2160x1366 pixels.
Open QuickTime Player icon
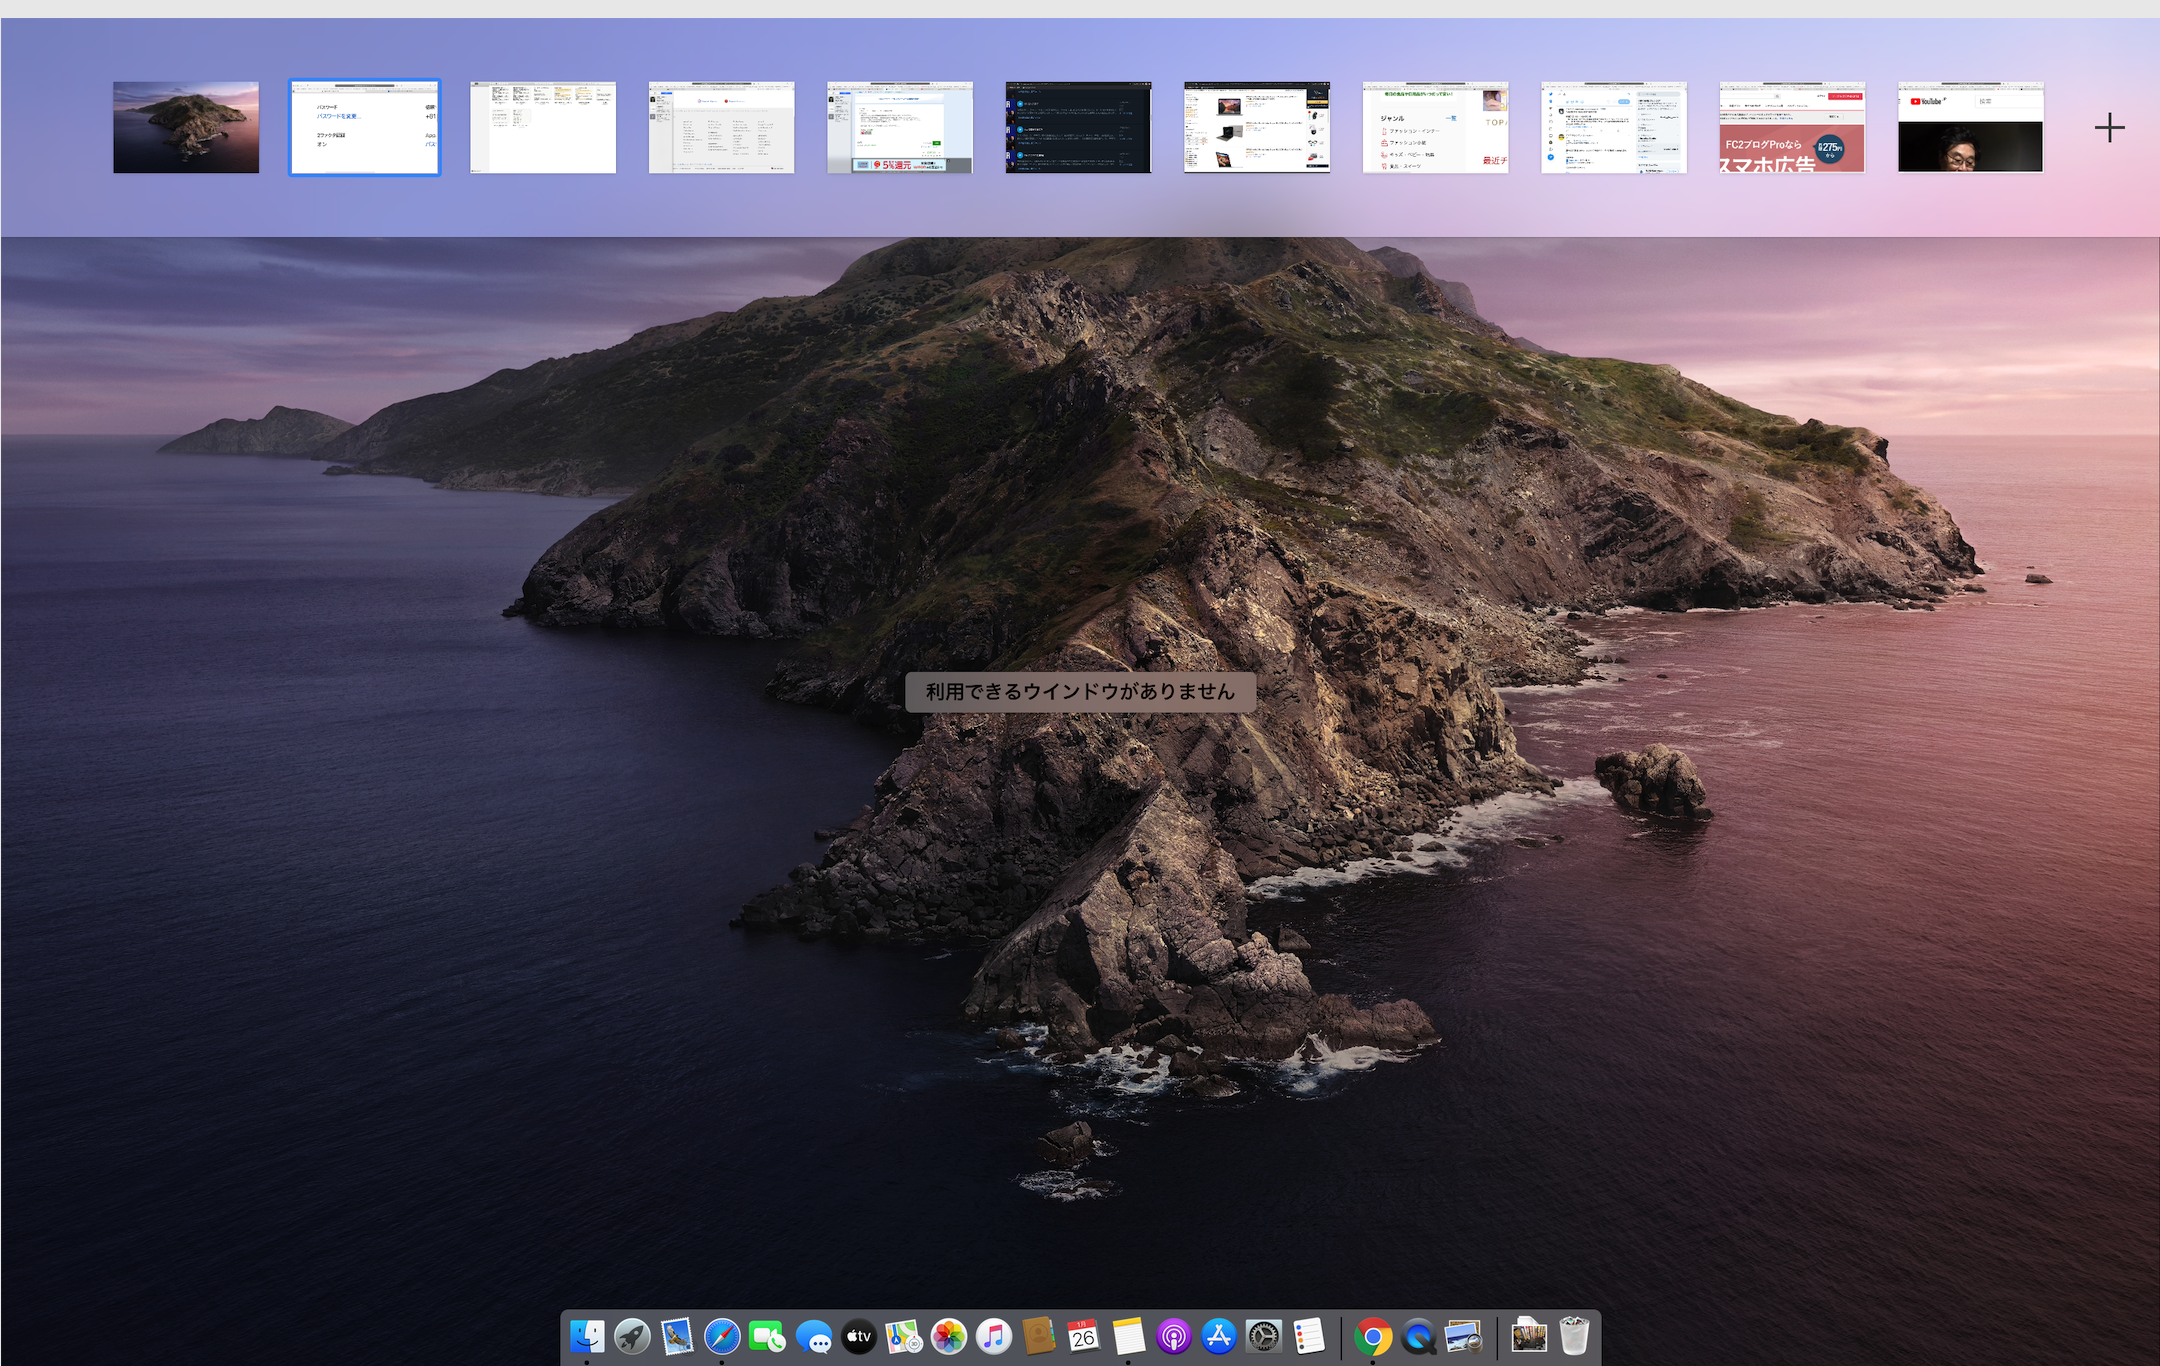tap(1418, 1336)
